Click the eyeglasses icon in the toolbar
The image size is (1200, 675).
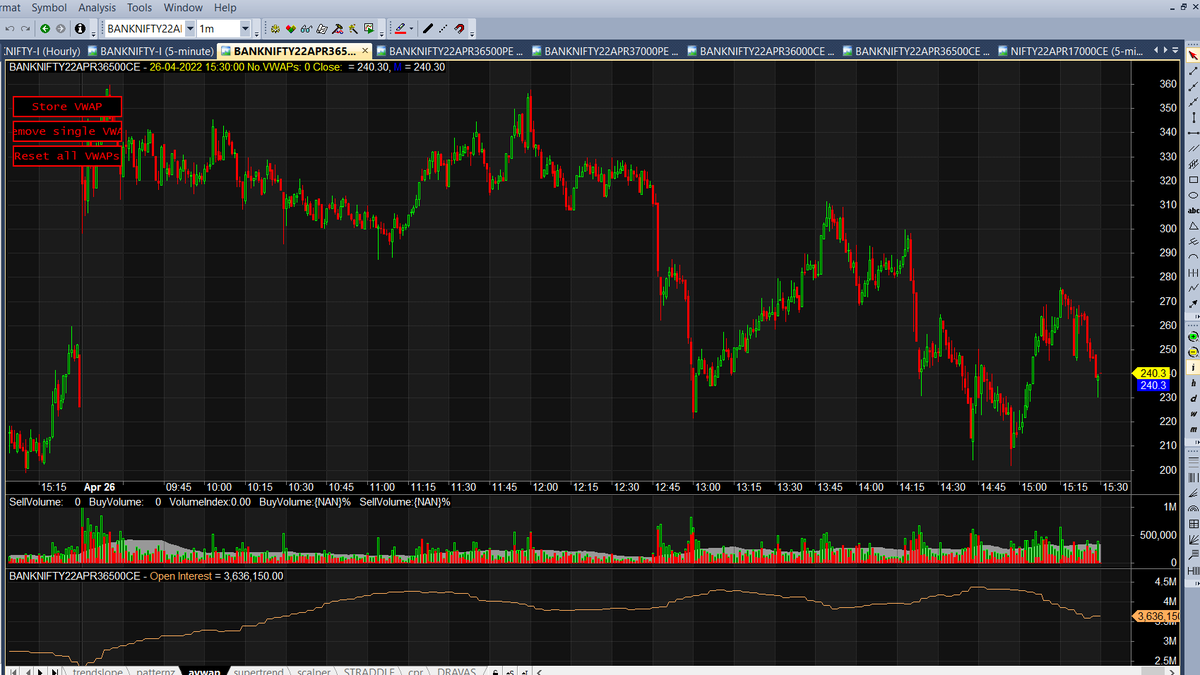[x=306, y=29]
